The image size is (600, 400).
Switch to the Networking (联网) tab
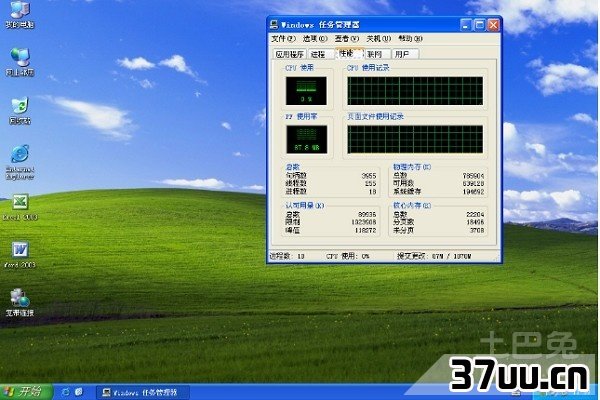click(377, 54)
